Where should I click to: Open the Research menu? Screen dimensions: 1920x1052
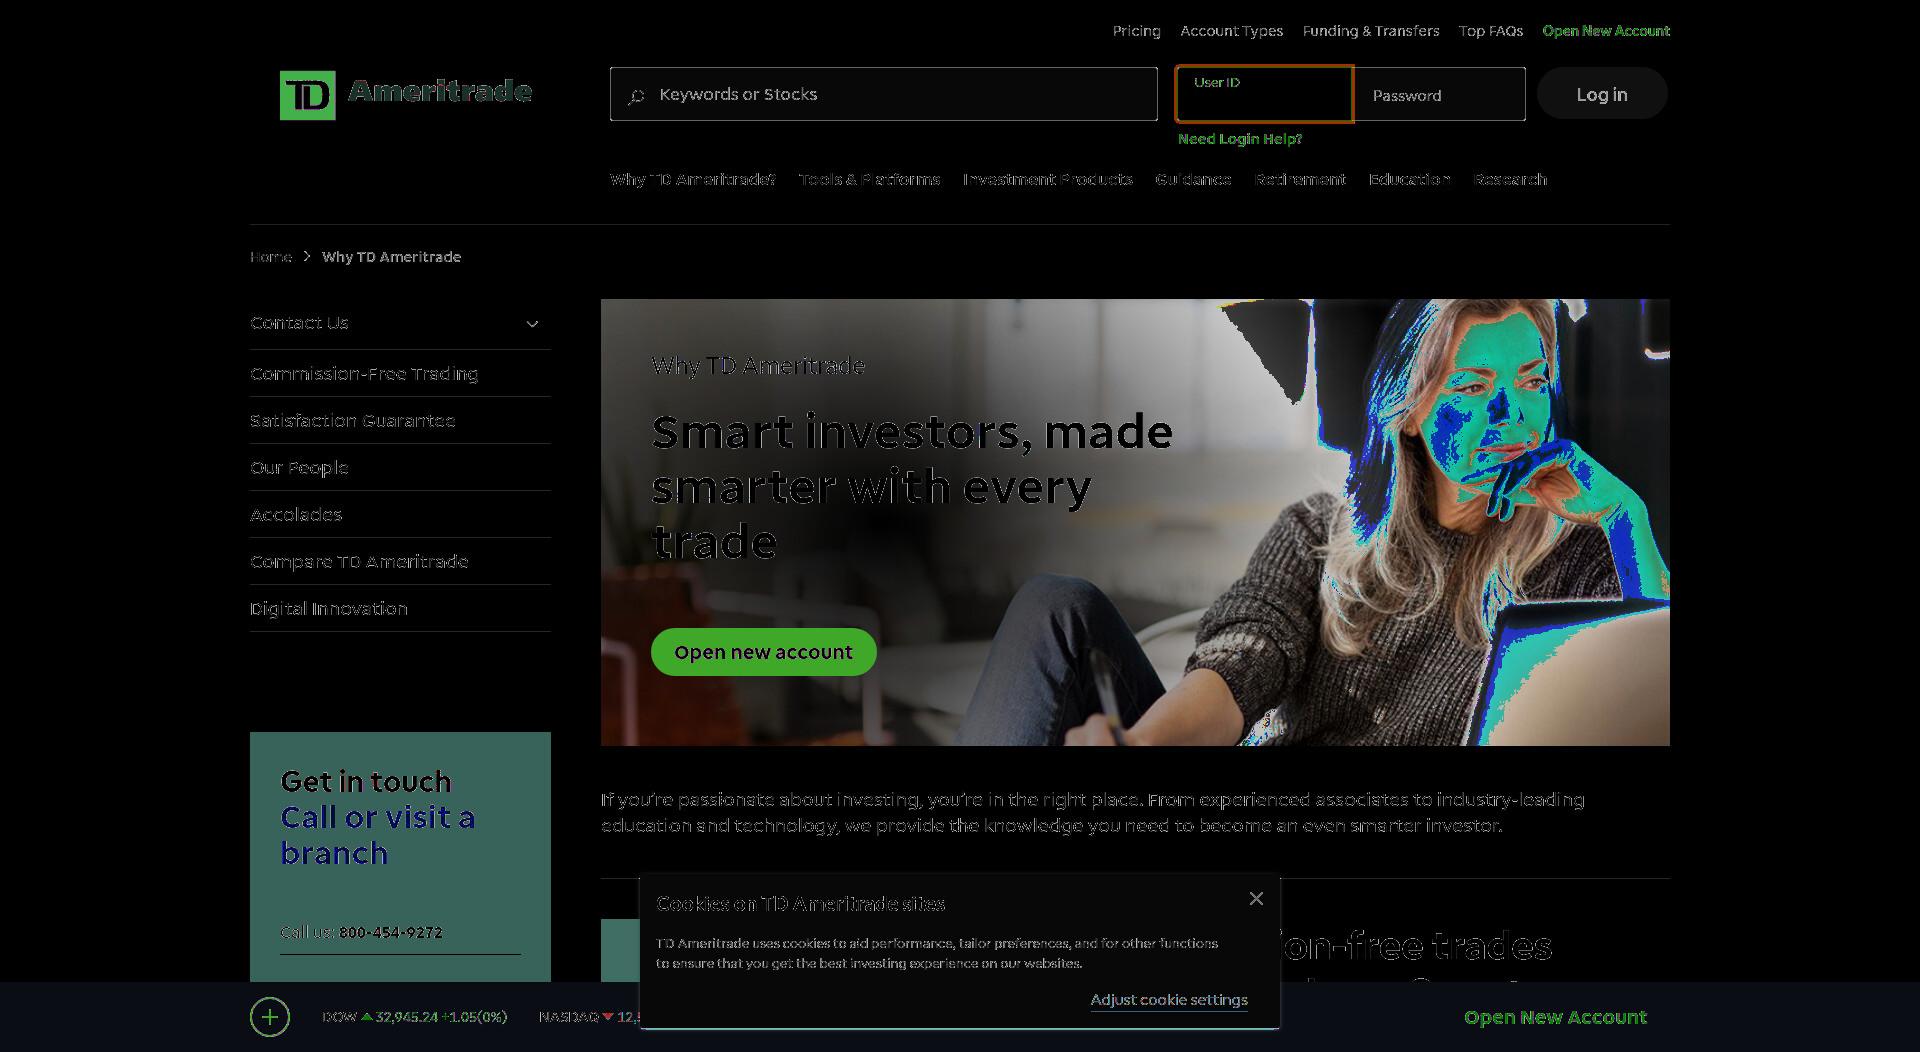[1510, 180]
